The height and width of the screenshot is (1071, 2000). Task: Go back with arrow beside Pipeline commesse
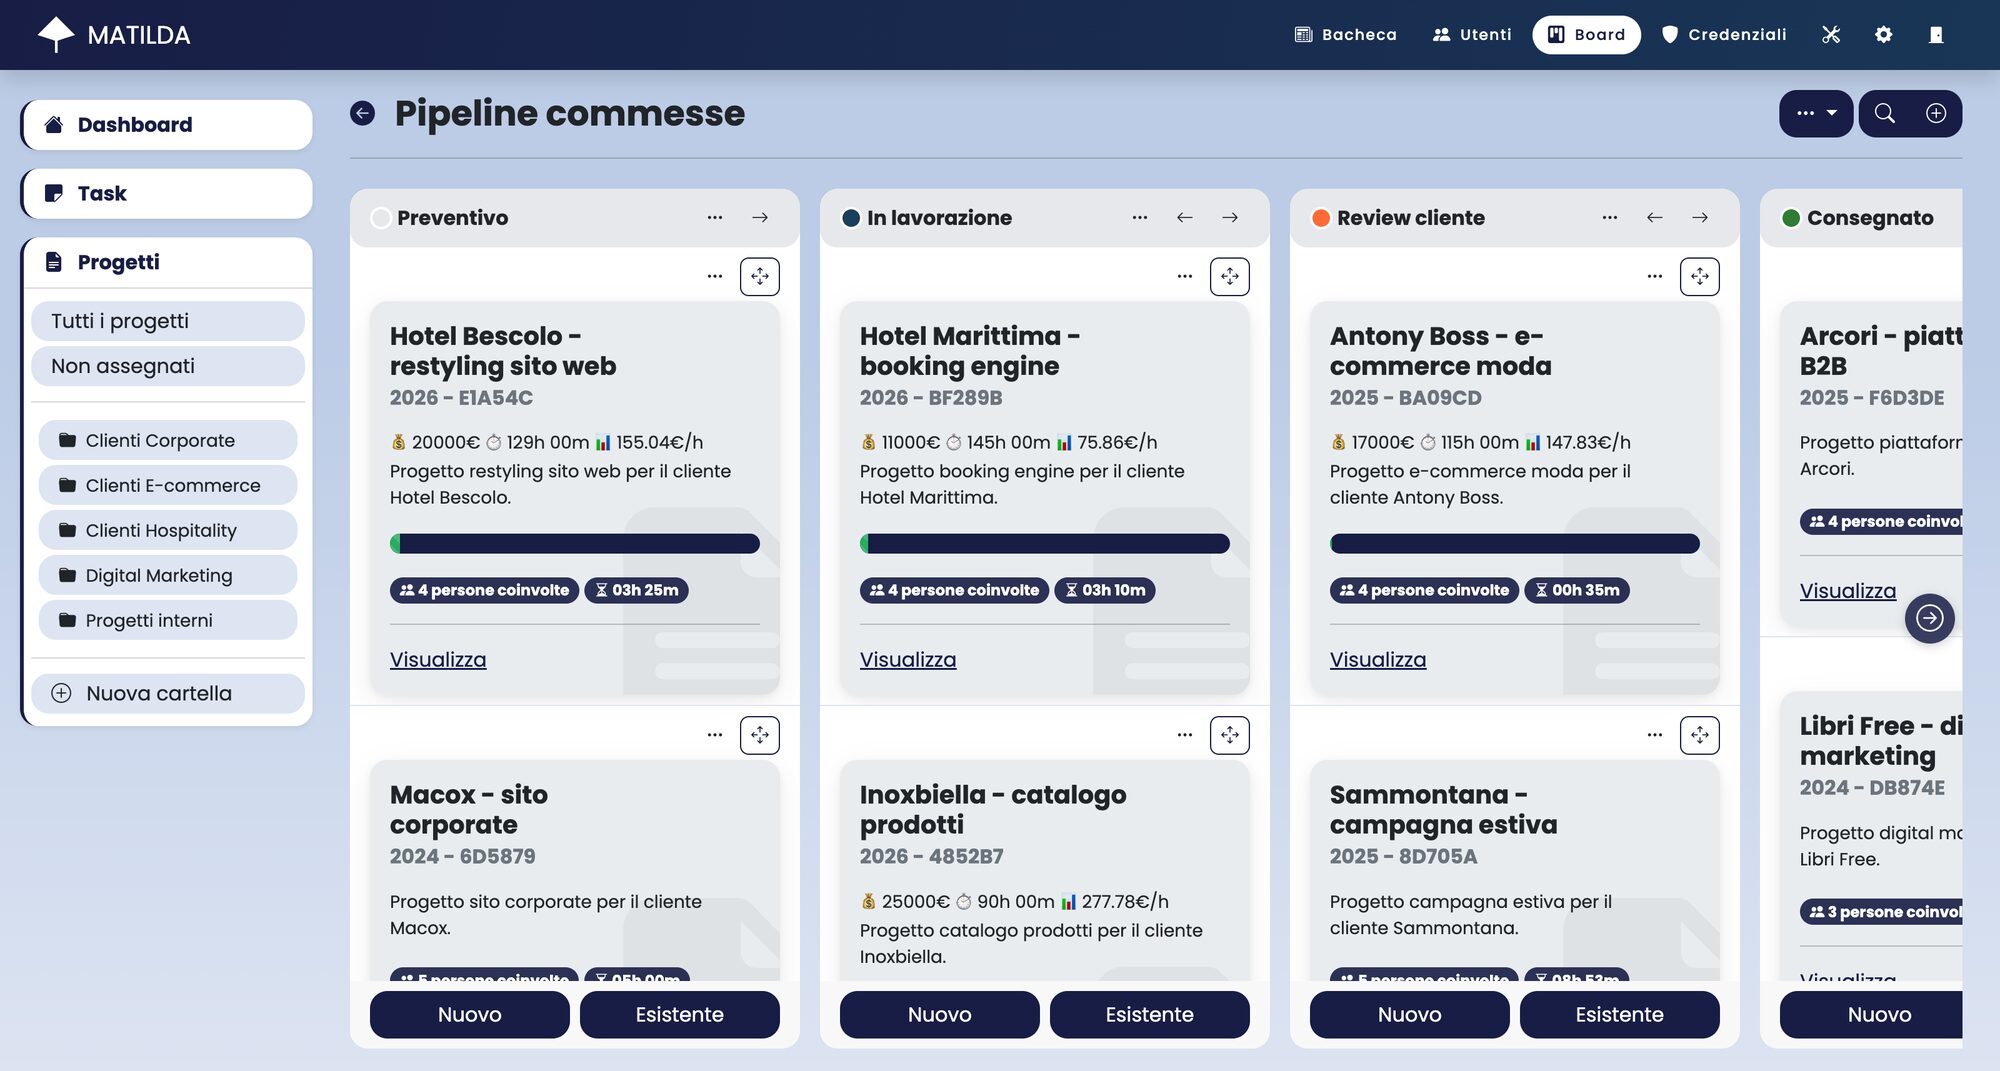pyautogui.click(x=362, y=113)
